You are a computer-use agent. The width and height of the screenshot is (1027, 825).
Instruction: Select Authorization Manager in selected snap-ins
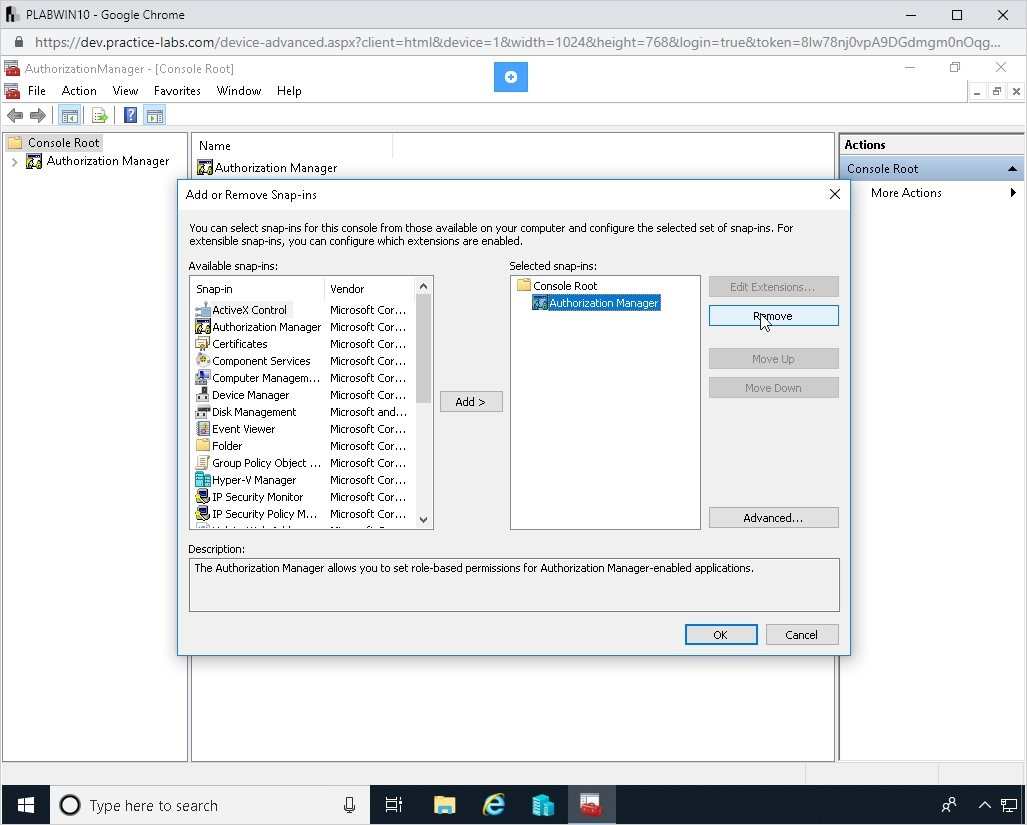pyautogui.click(x=596, y=303)
